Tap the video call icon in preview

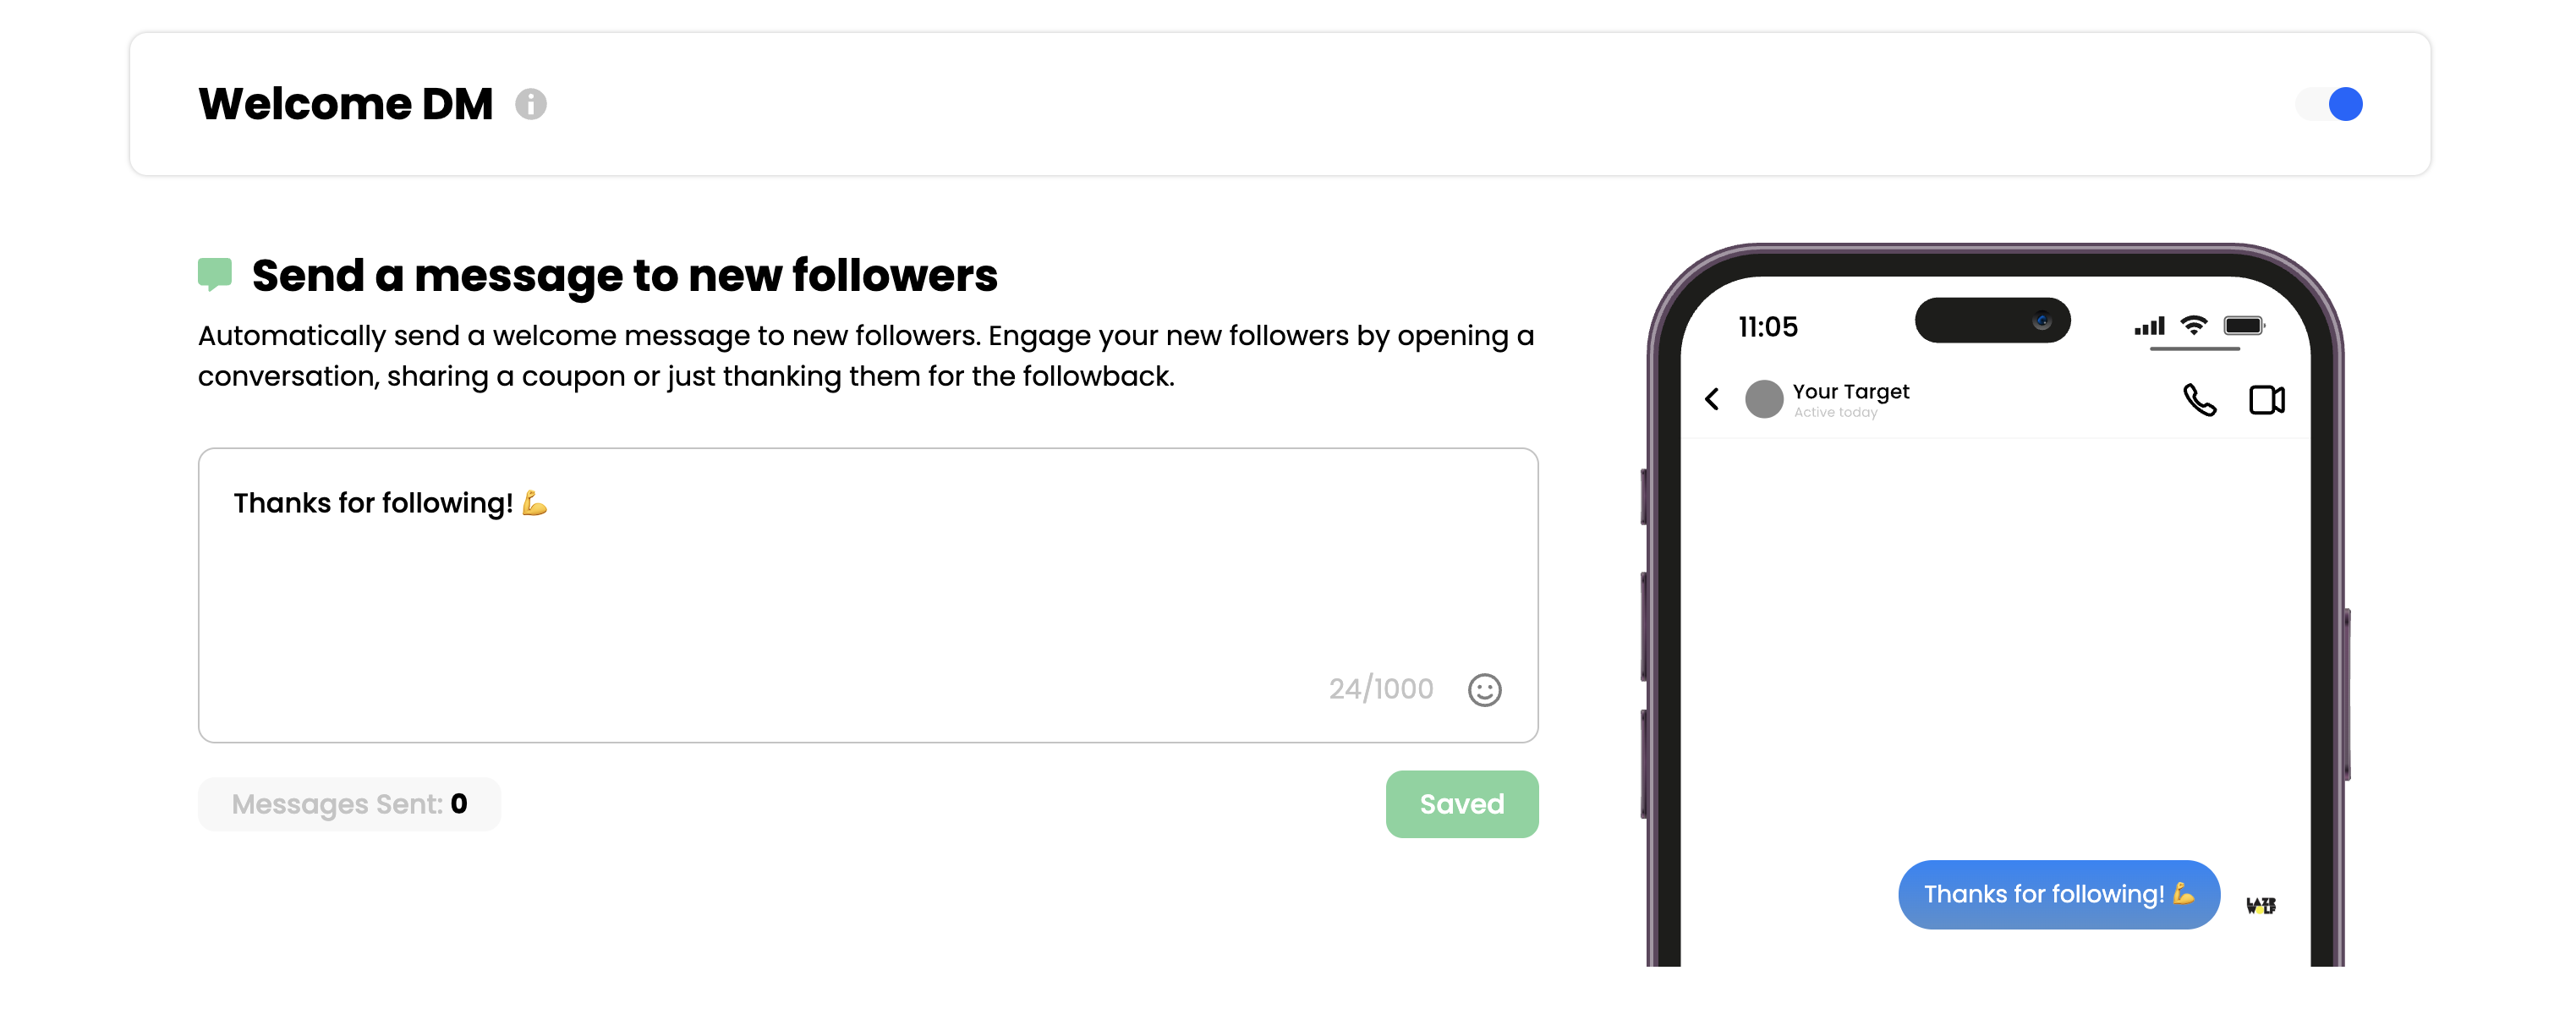(2266, 400)
